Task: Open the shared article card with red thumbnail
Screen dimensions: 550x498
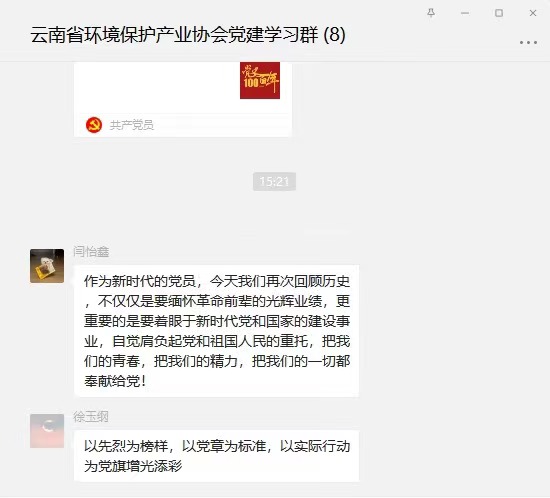Action: pyautogui.click(x=183, y=99)
